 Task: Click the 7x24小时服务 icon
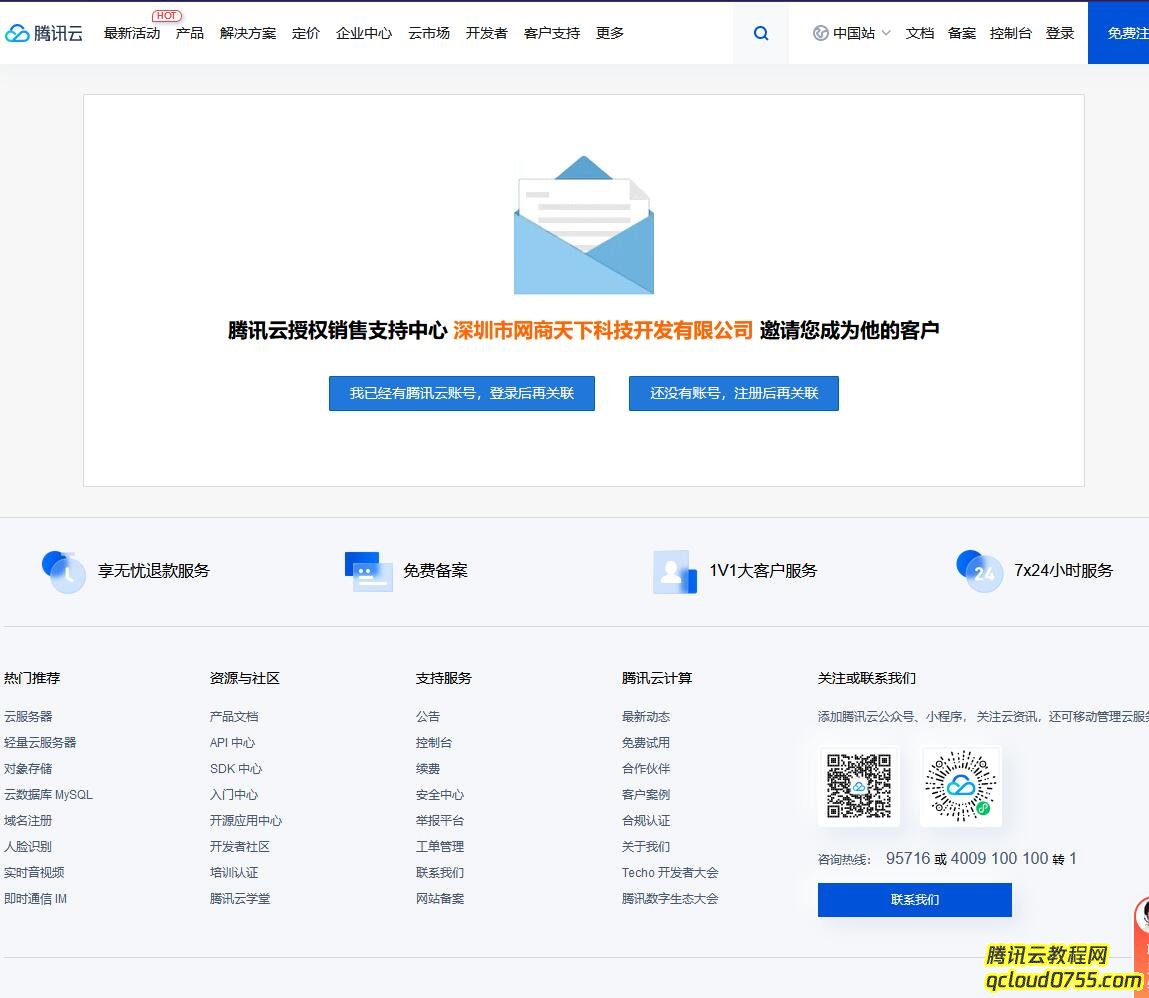click(979, 572)
